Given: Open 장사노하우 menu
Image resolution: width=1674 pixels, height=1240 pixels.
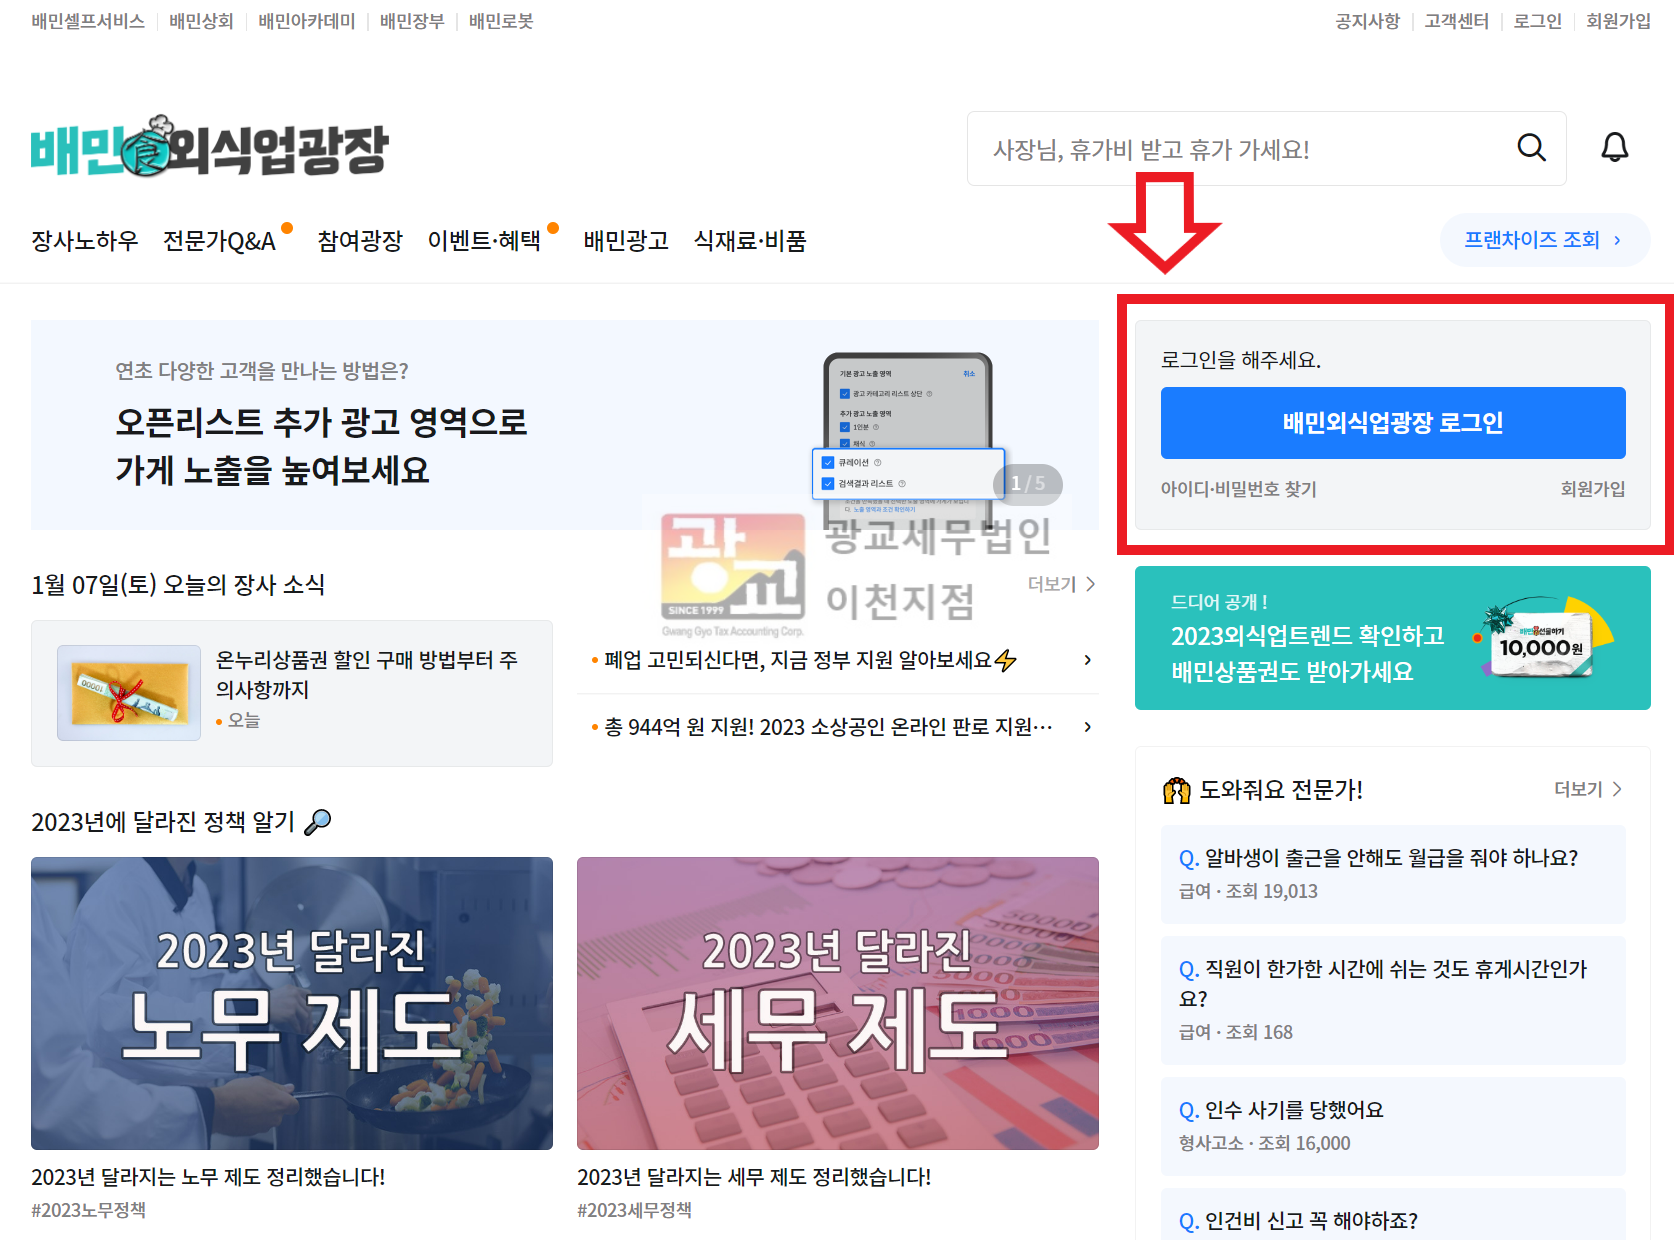Looking at the screenshot, I should [85, 241].
